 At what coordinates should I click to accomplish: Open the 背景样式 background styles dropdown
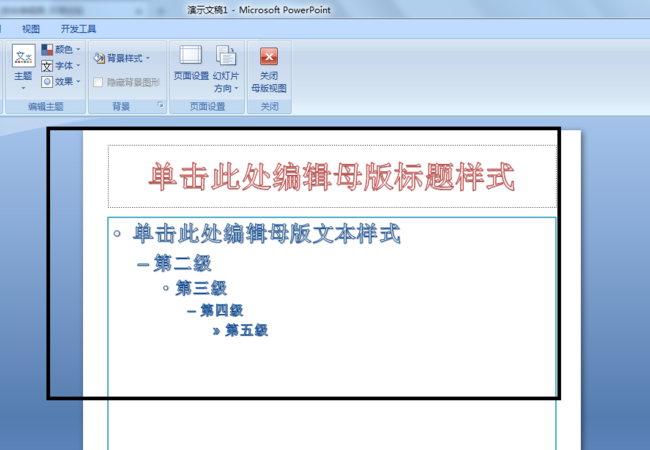tap(122, 58)
